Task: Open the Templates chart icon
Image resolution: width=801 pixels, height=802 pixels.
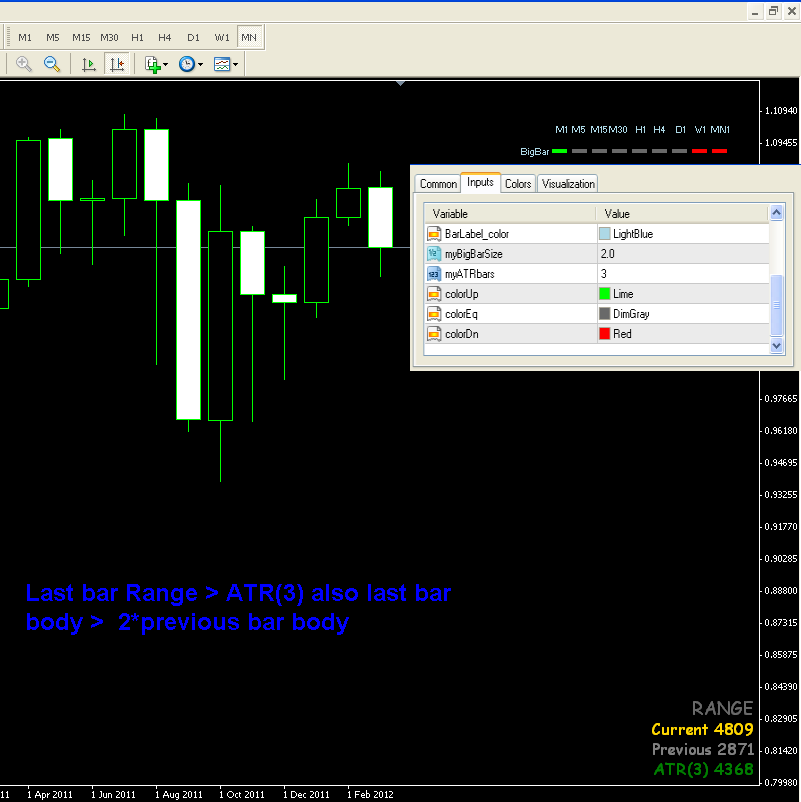Action: click(222, 64)
